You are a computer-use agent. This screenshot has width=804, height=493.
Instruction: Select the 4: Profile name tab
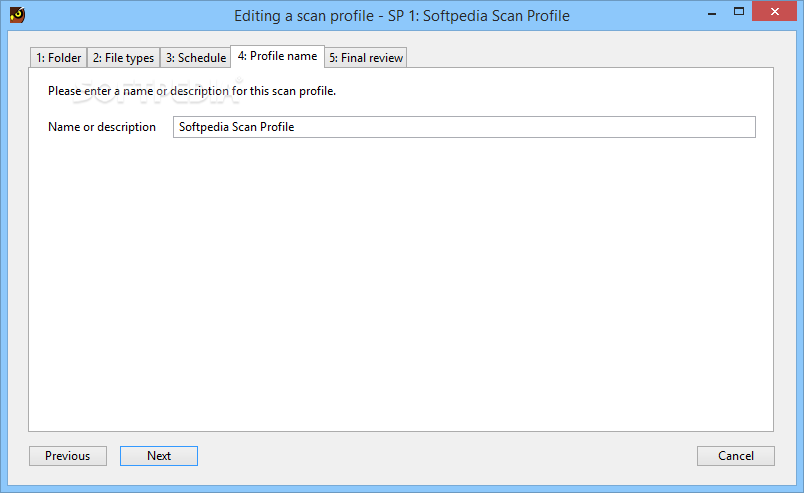pos(277,56)
